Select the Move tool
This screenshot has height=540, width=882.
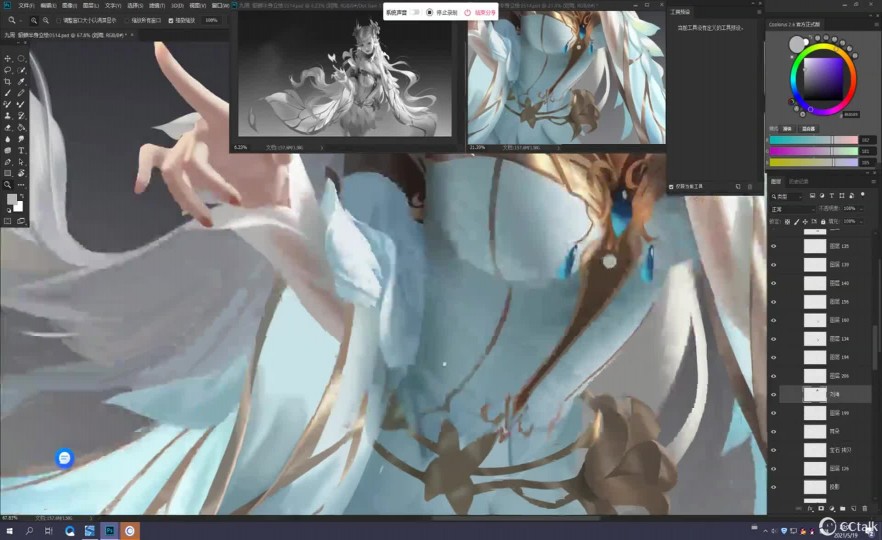(x=8, y=58)
